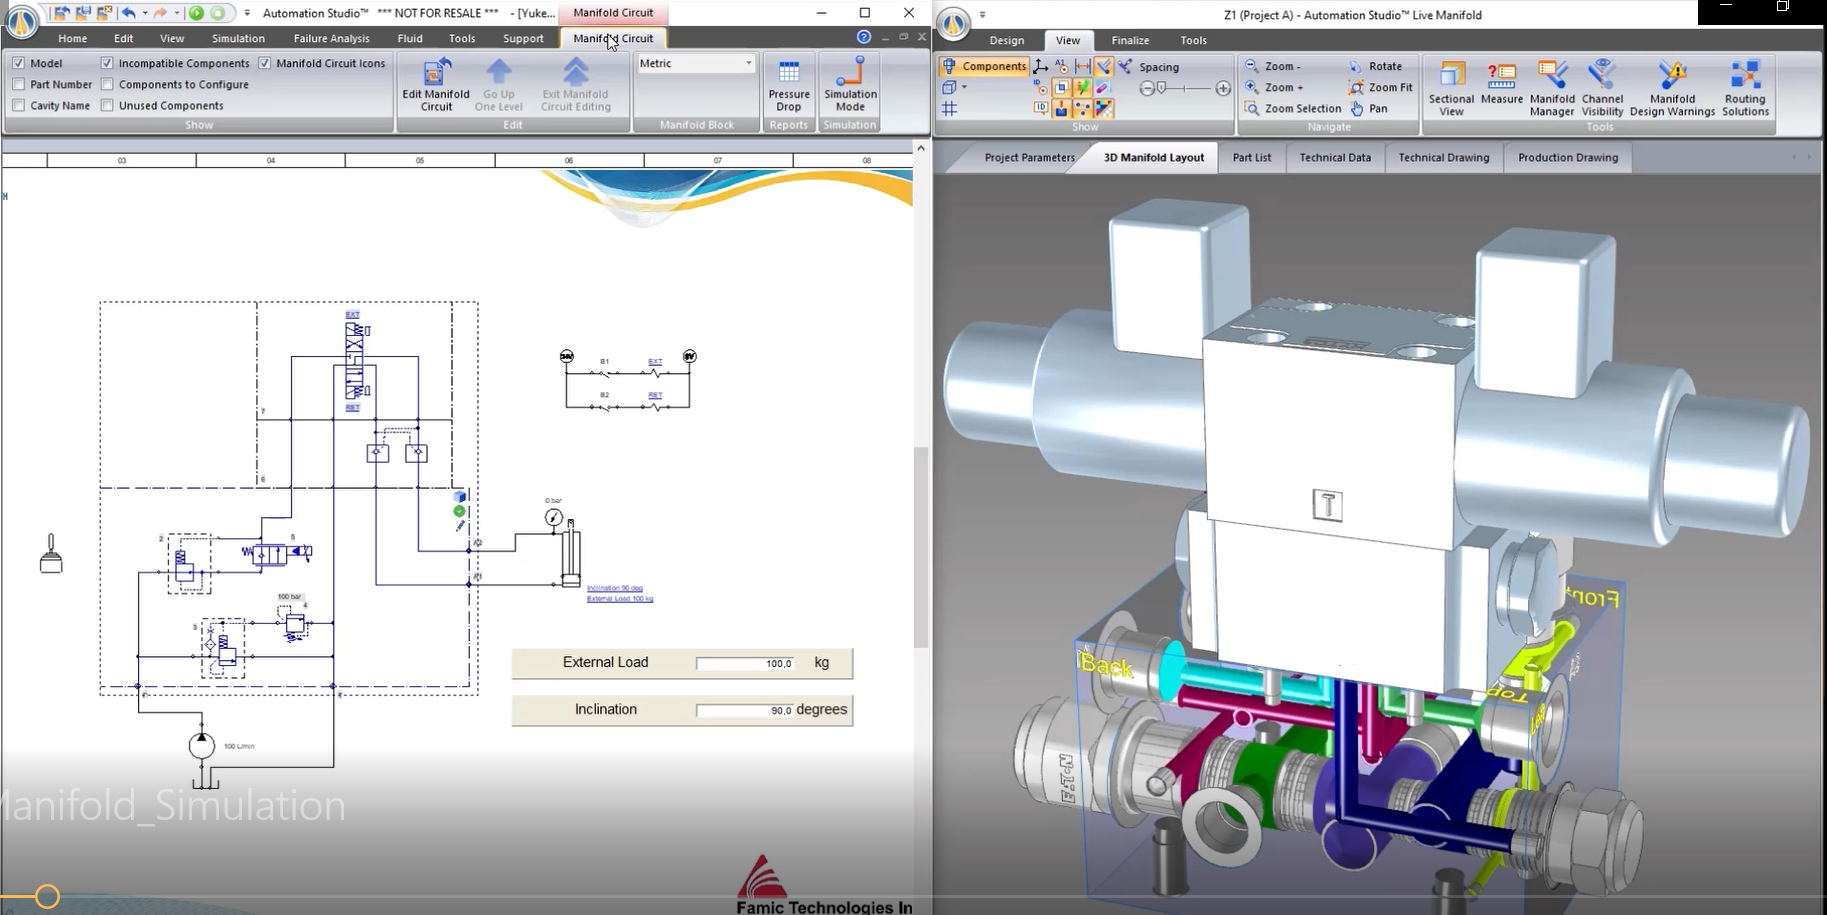
Task: Toggle the green pin icon in Show group
Action: point(1083,88)
